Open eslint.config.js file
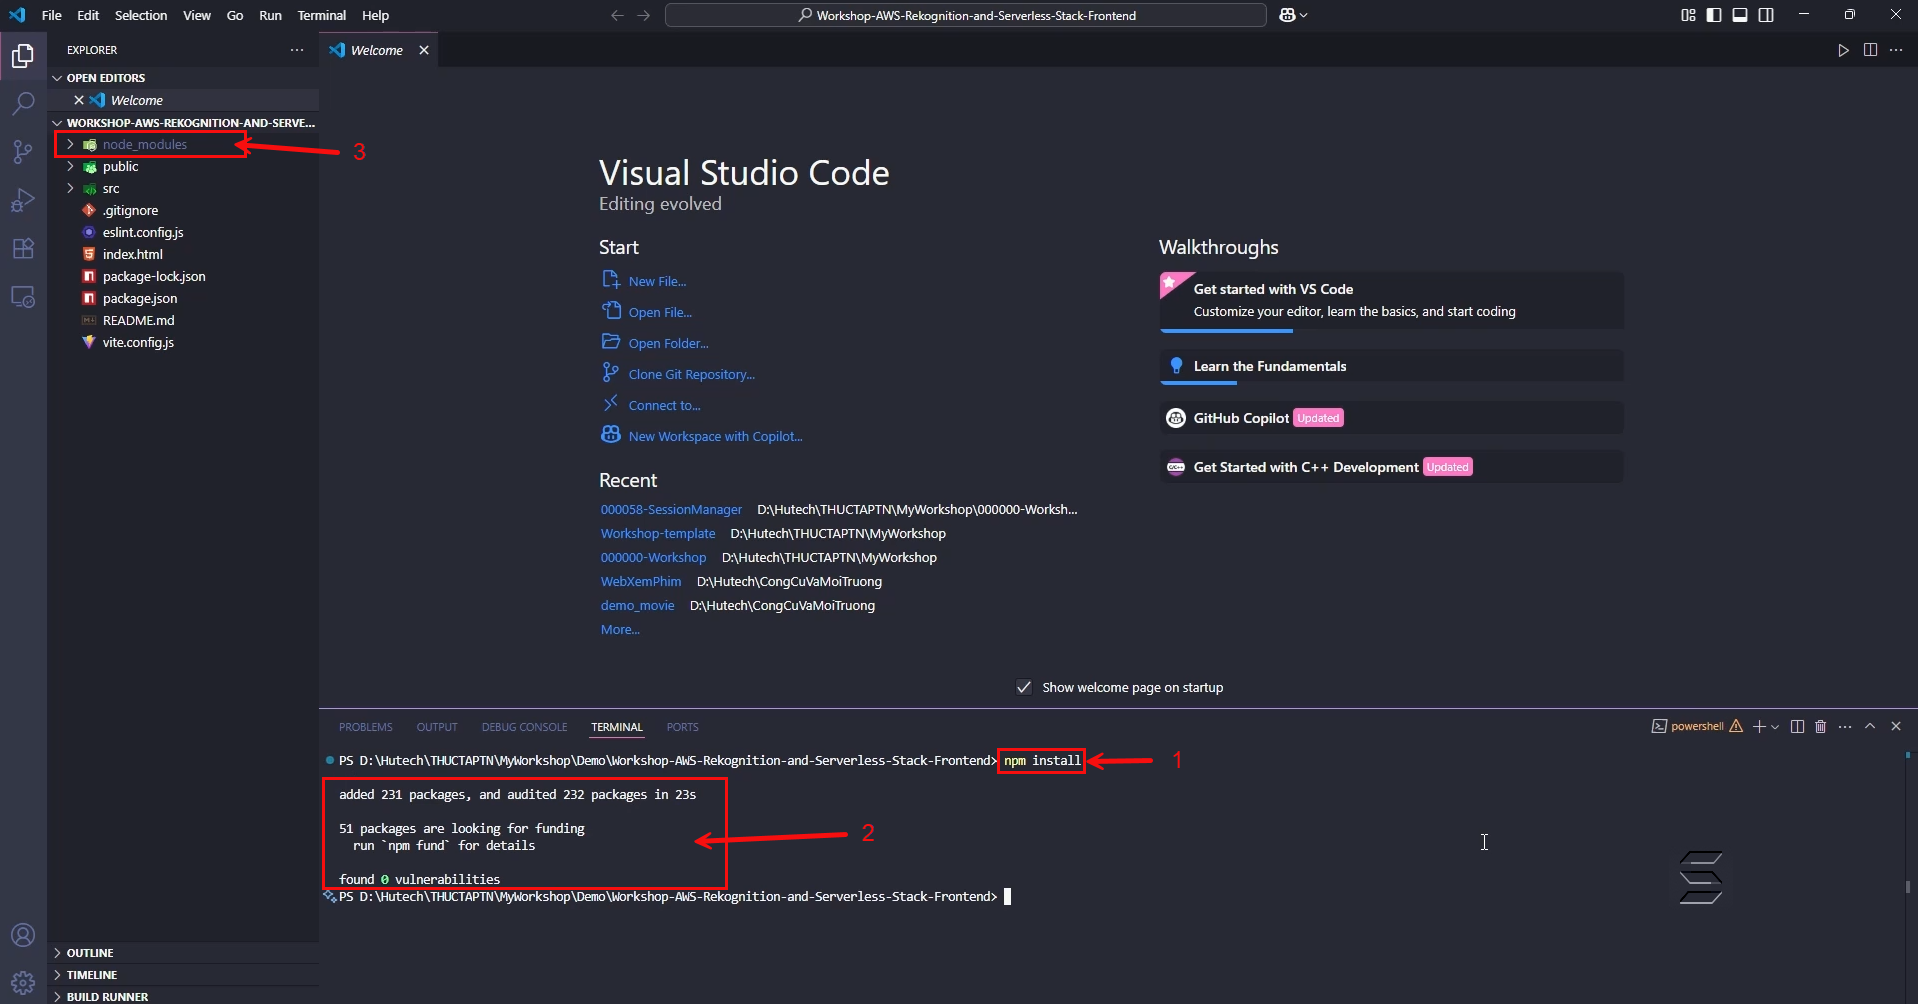Screen dimensions: 1918x1004 tap(143, 232)
